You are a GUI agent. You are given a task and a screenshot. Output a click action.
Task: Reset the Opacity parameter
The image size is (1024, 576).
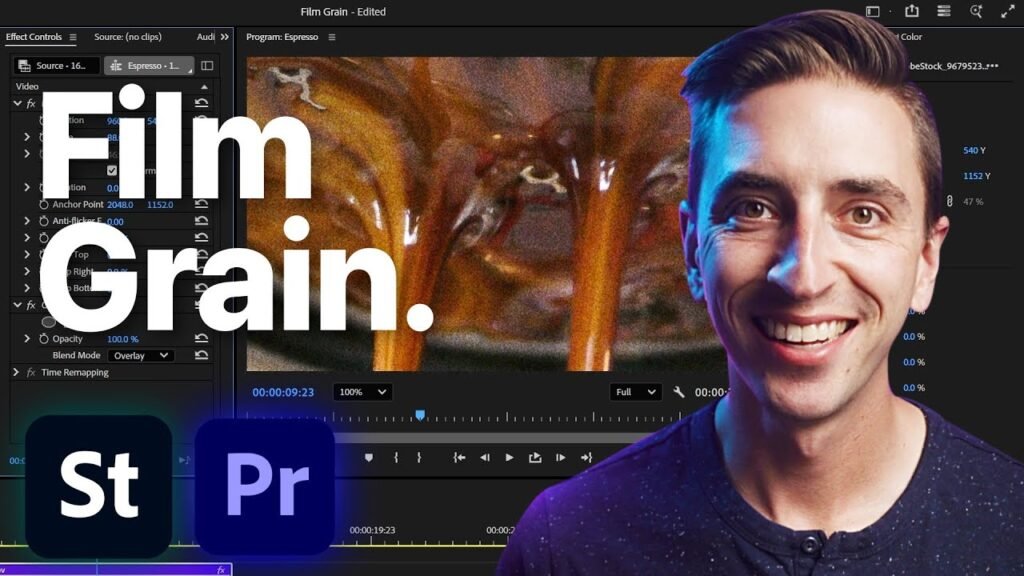202,338
